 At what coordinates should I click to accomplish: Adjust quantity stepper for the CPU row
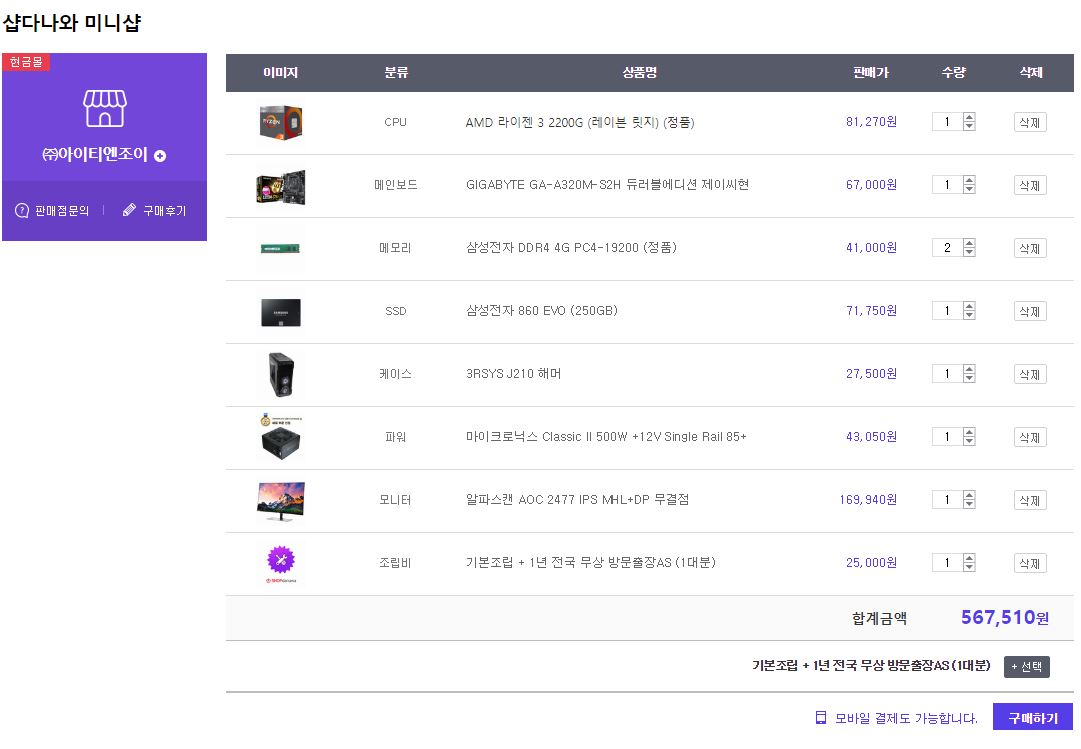969,122
